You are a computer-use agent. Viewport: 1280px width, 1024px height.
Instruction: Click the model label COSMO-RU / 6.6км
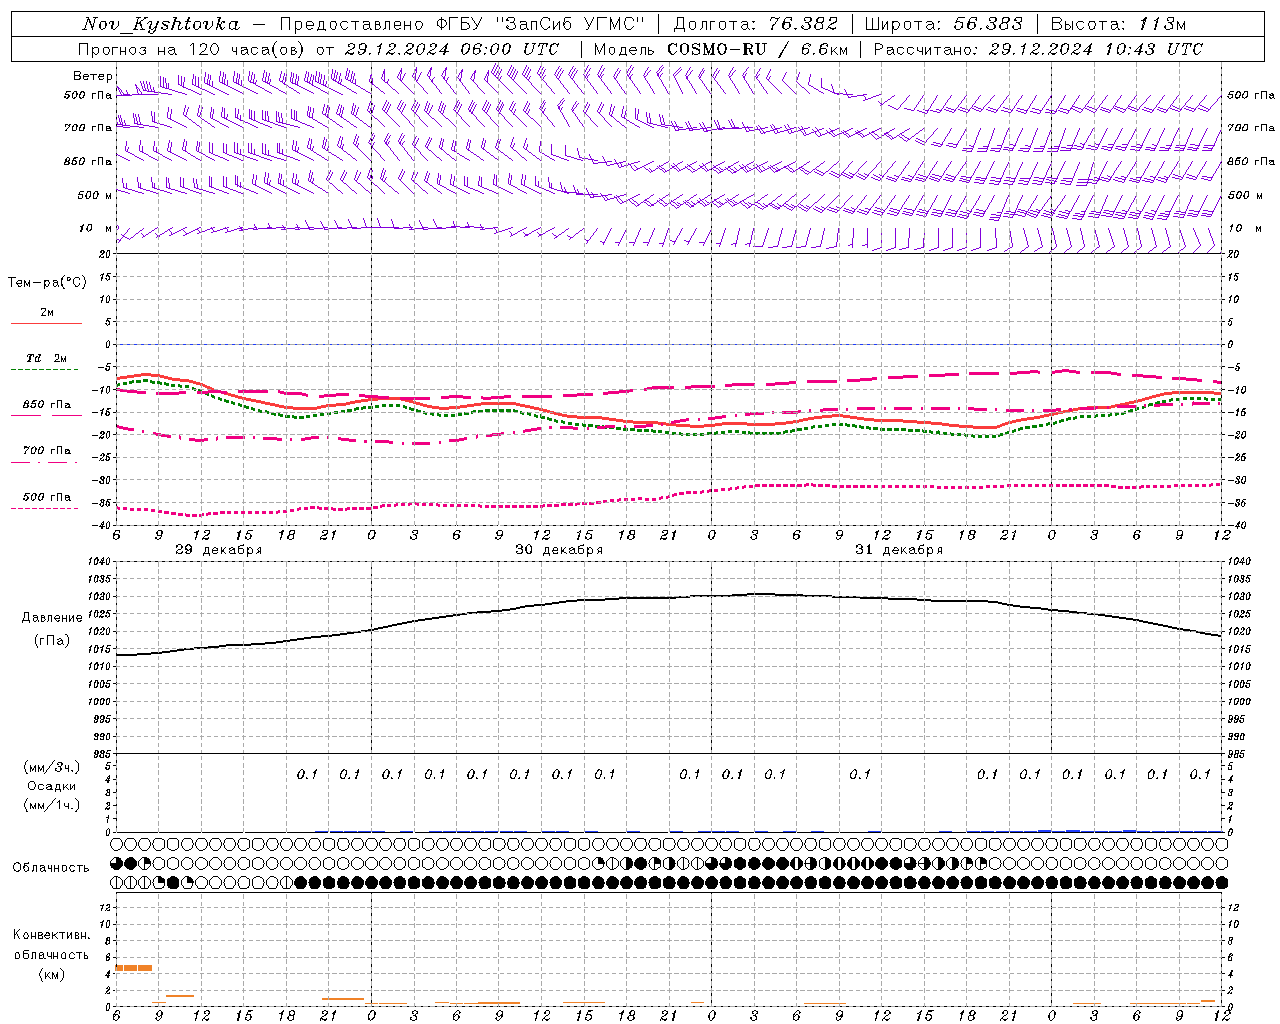pyautogui.click(x=757, y=49)
